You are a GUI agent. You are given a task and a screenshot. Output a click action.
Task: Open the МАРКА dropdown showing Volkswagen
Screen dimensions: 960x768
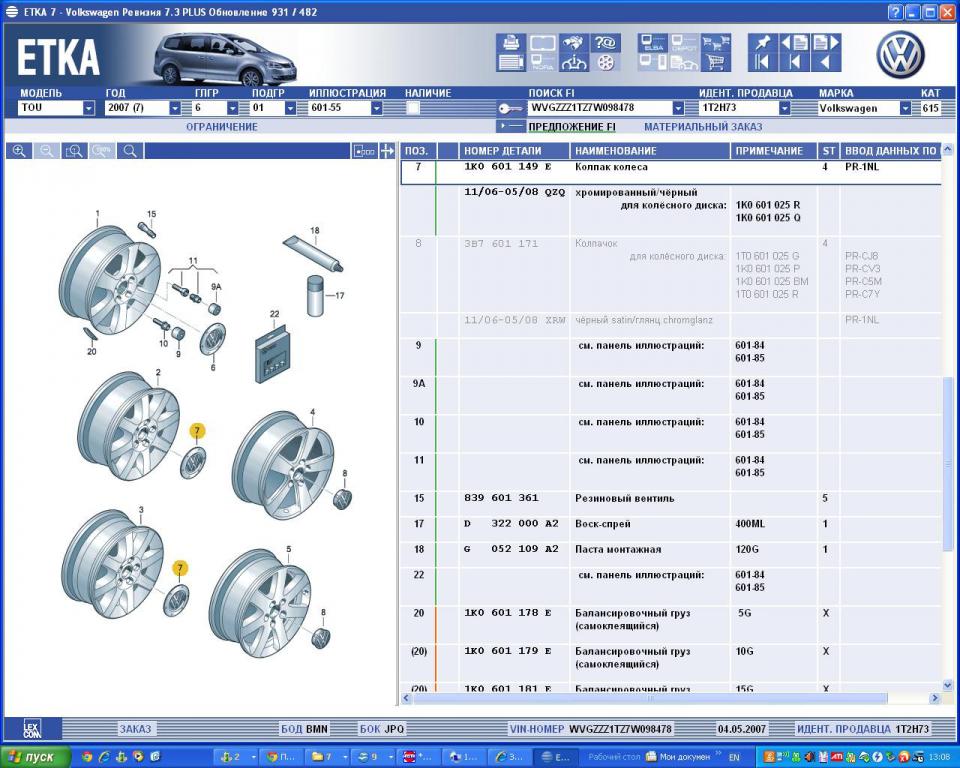click(x=905, y=108)
